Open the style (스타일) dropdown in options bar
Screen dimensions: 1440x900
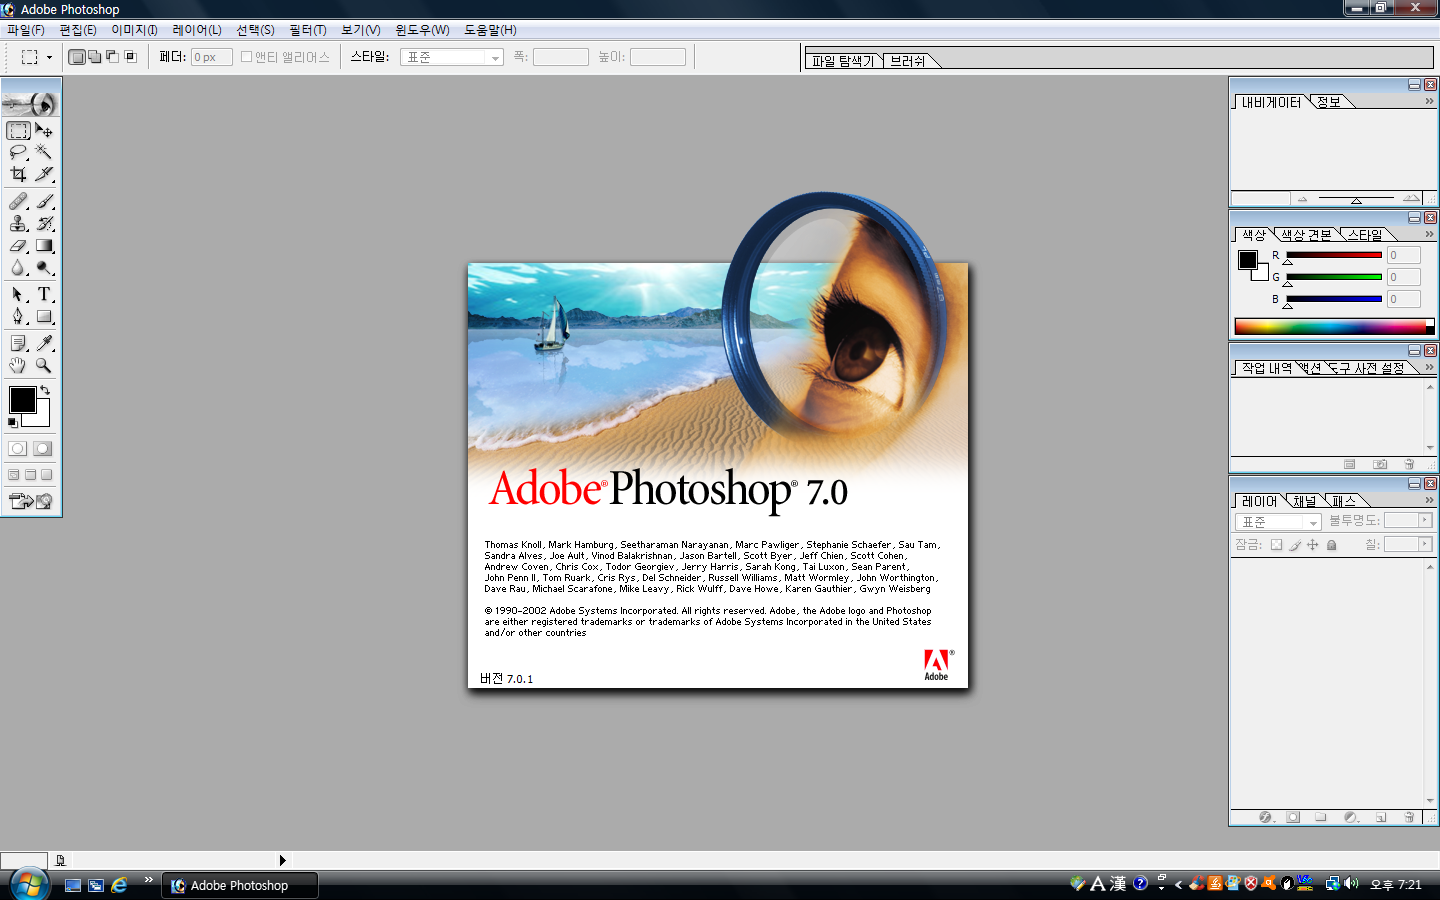[451, 58]
